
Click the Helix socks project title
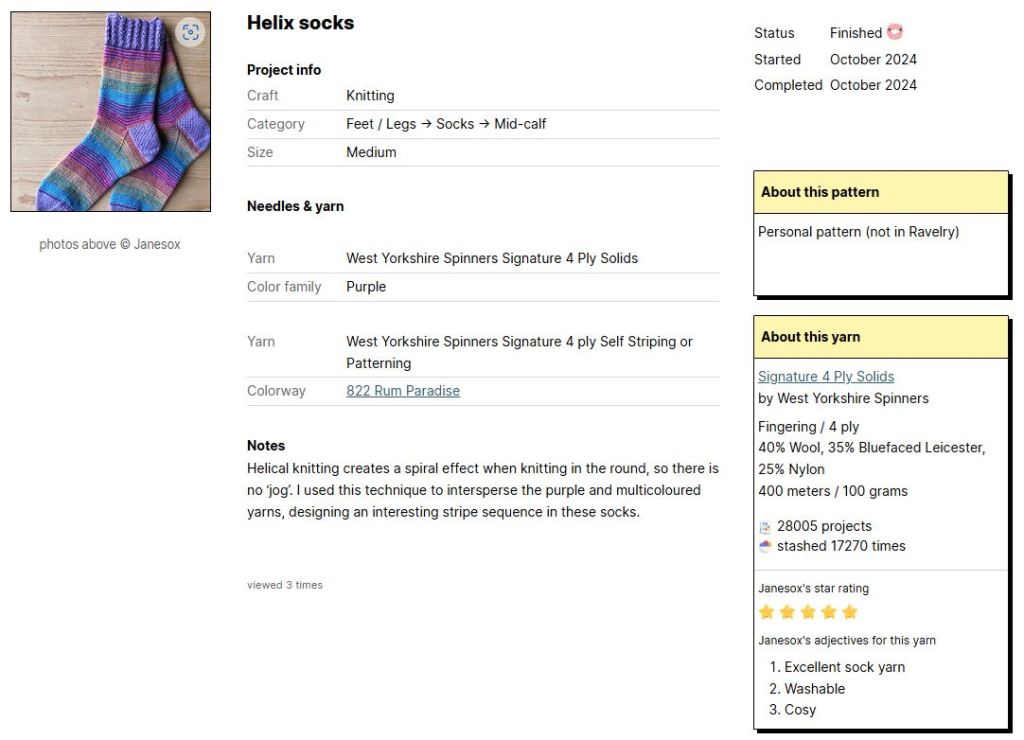300,23
